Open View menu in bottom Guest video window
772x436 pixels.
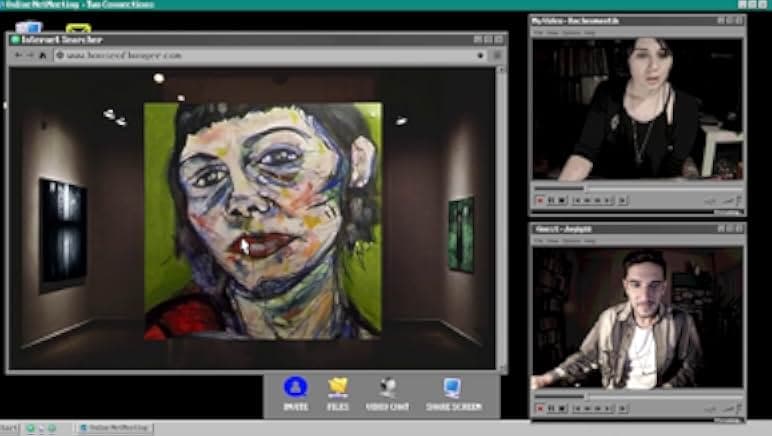(553, 240)
